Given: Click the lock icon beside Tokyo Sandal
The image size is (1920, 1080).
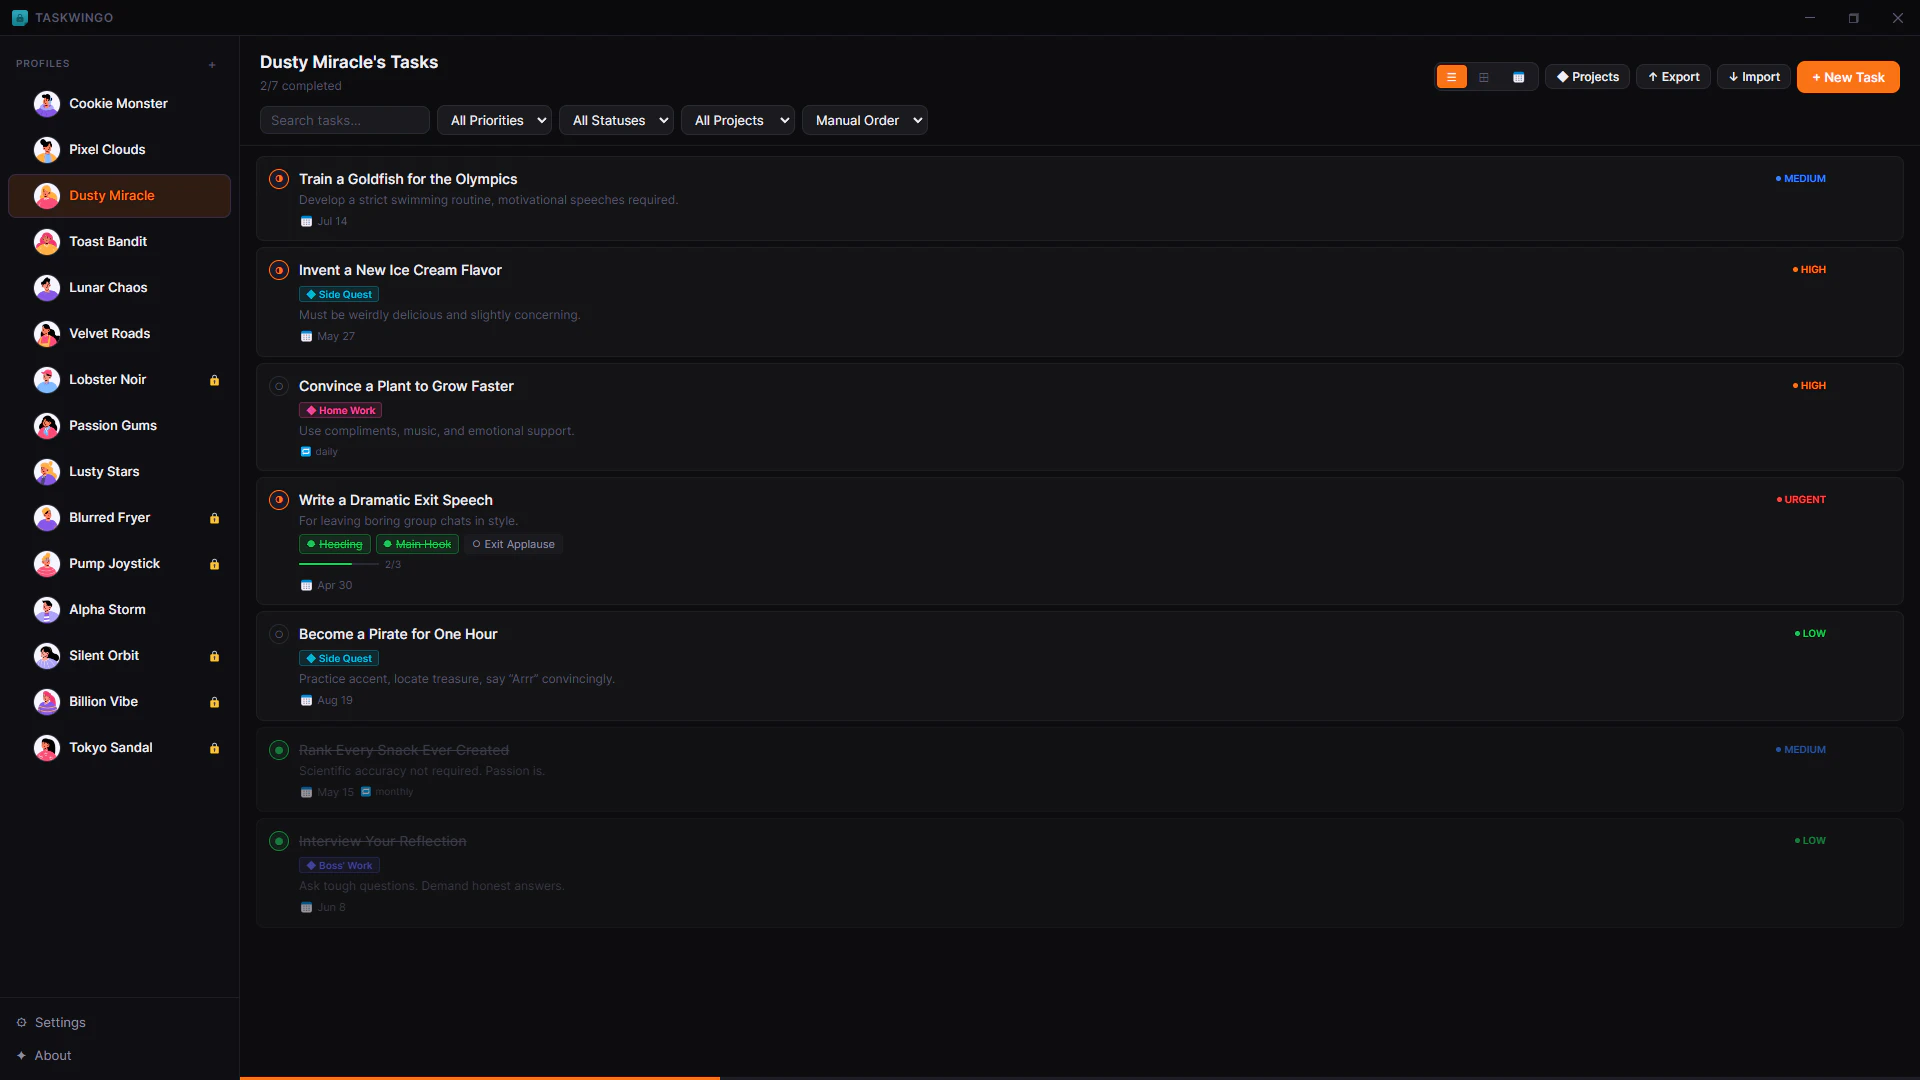Looking at the screenshot, I should coord(214,748).
